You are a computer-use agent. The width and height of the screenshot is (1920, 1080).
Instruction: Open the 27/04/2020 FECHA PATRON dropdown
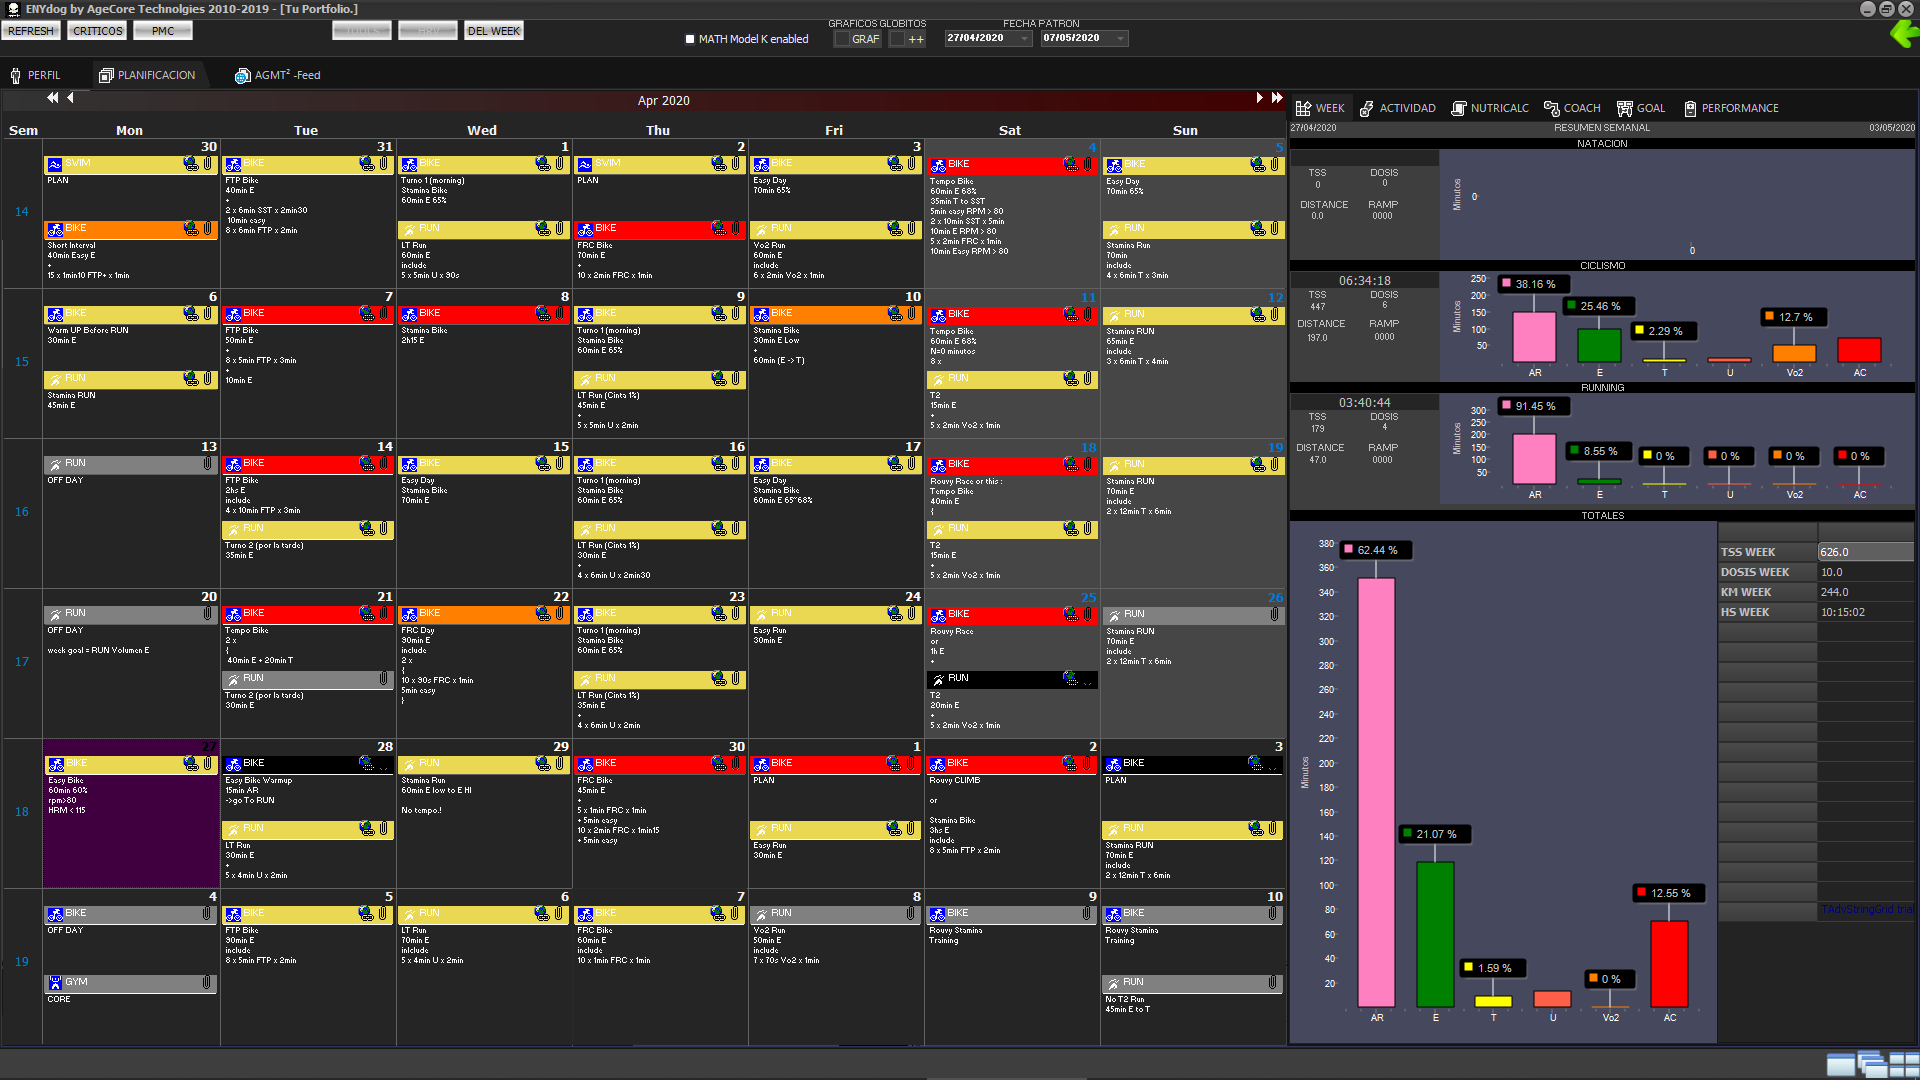pyautogui.click(x=1022, y=38)
